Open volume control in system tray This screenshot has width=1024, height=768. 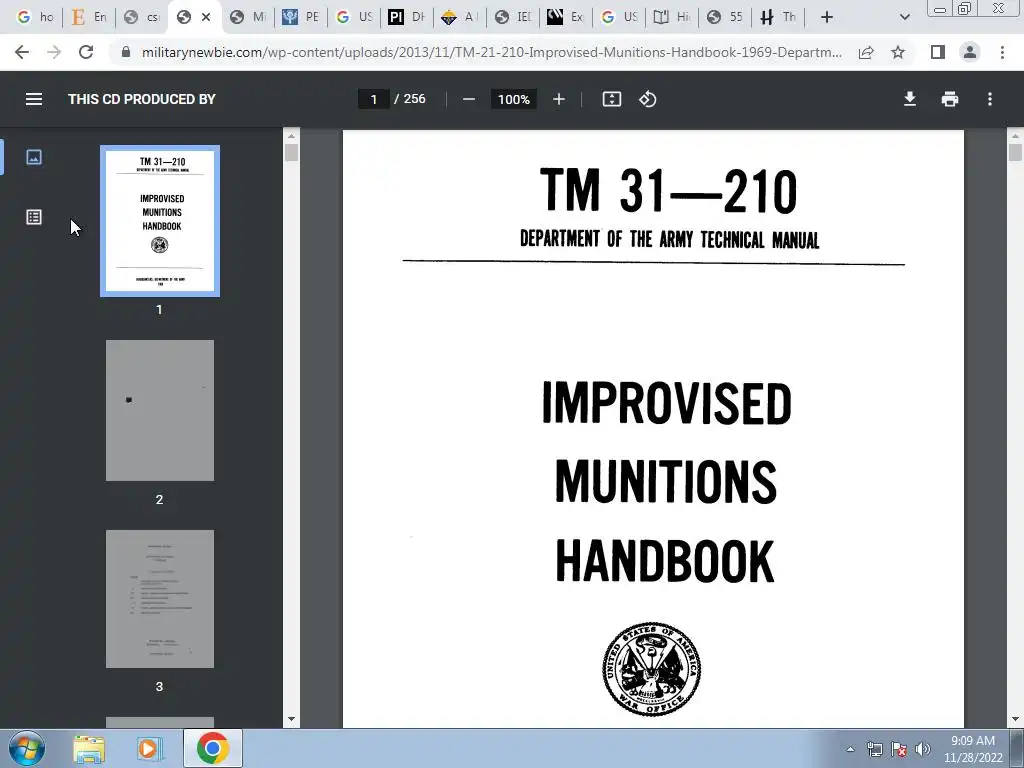(923, 749)
